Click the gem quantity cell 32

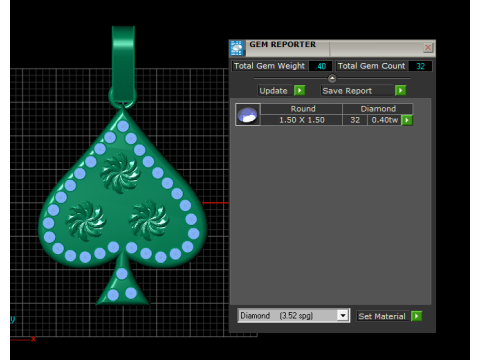(x=355, y=120)
